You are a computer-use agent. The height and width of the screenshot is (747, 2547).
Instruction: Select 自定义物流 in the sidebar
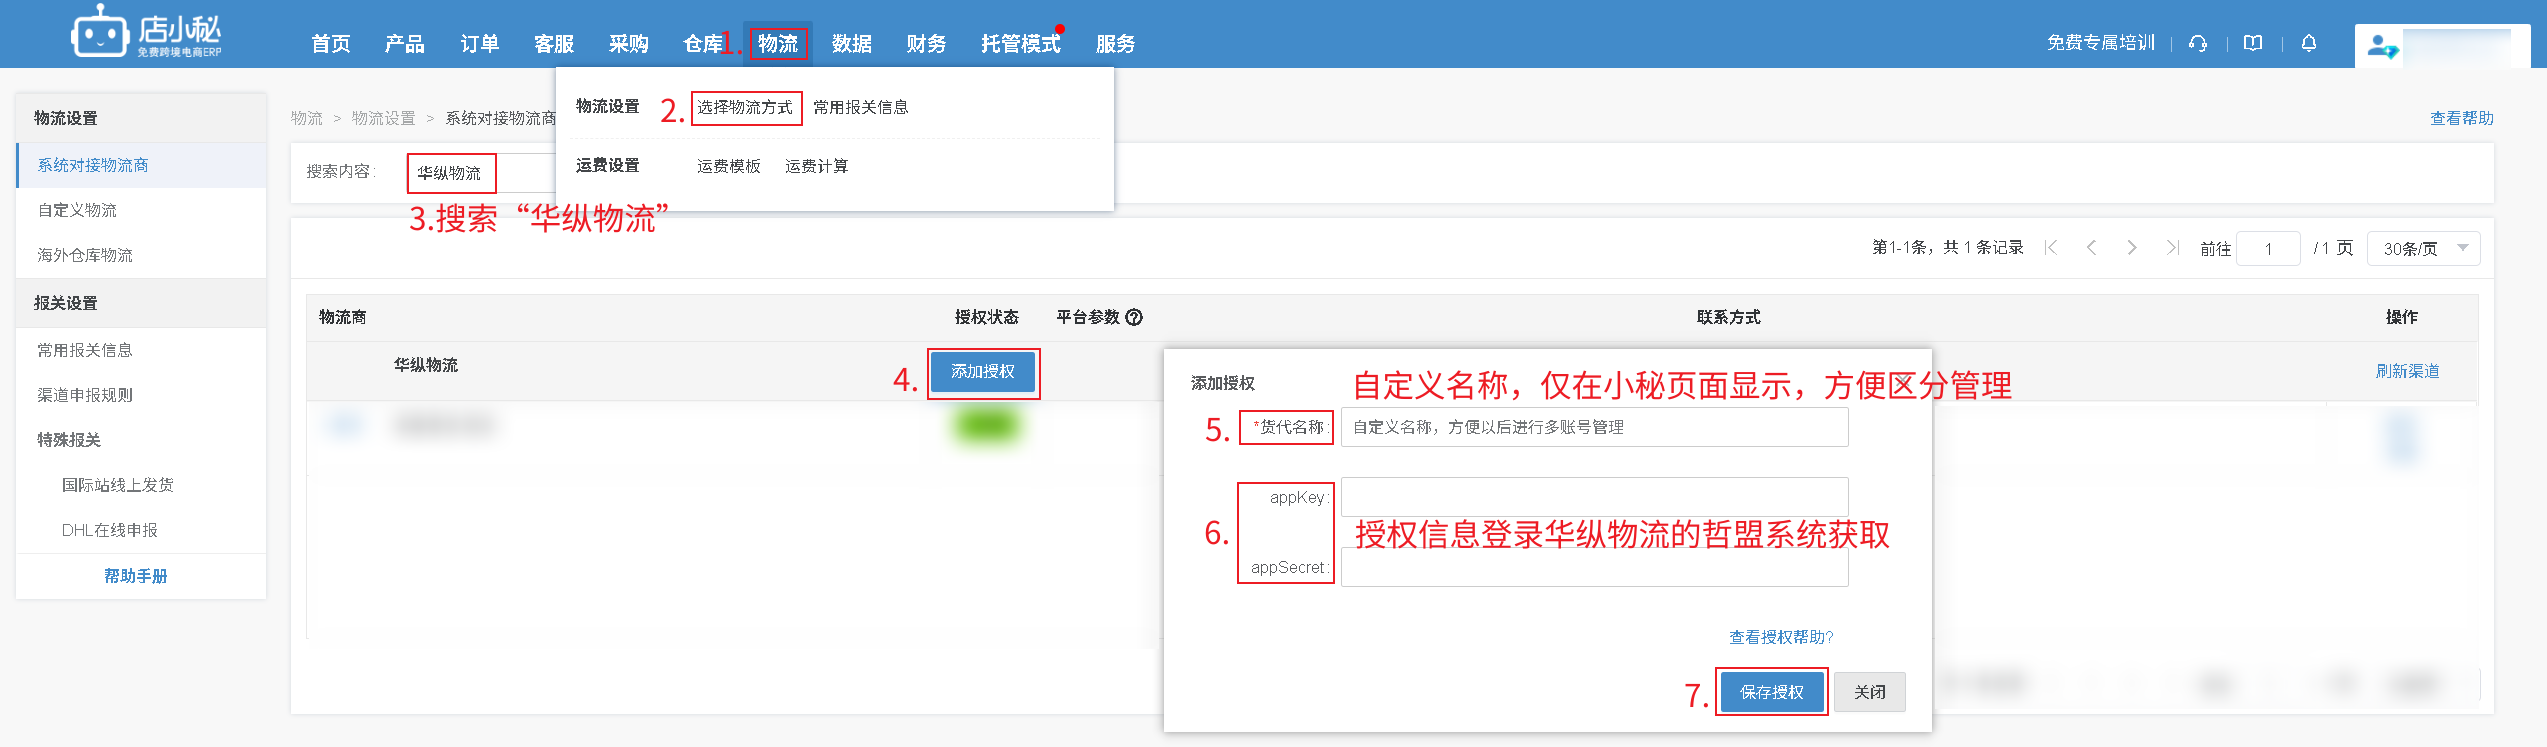[77, 210]
